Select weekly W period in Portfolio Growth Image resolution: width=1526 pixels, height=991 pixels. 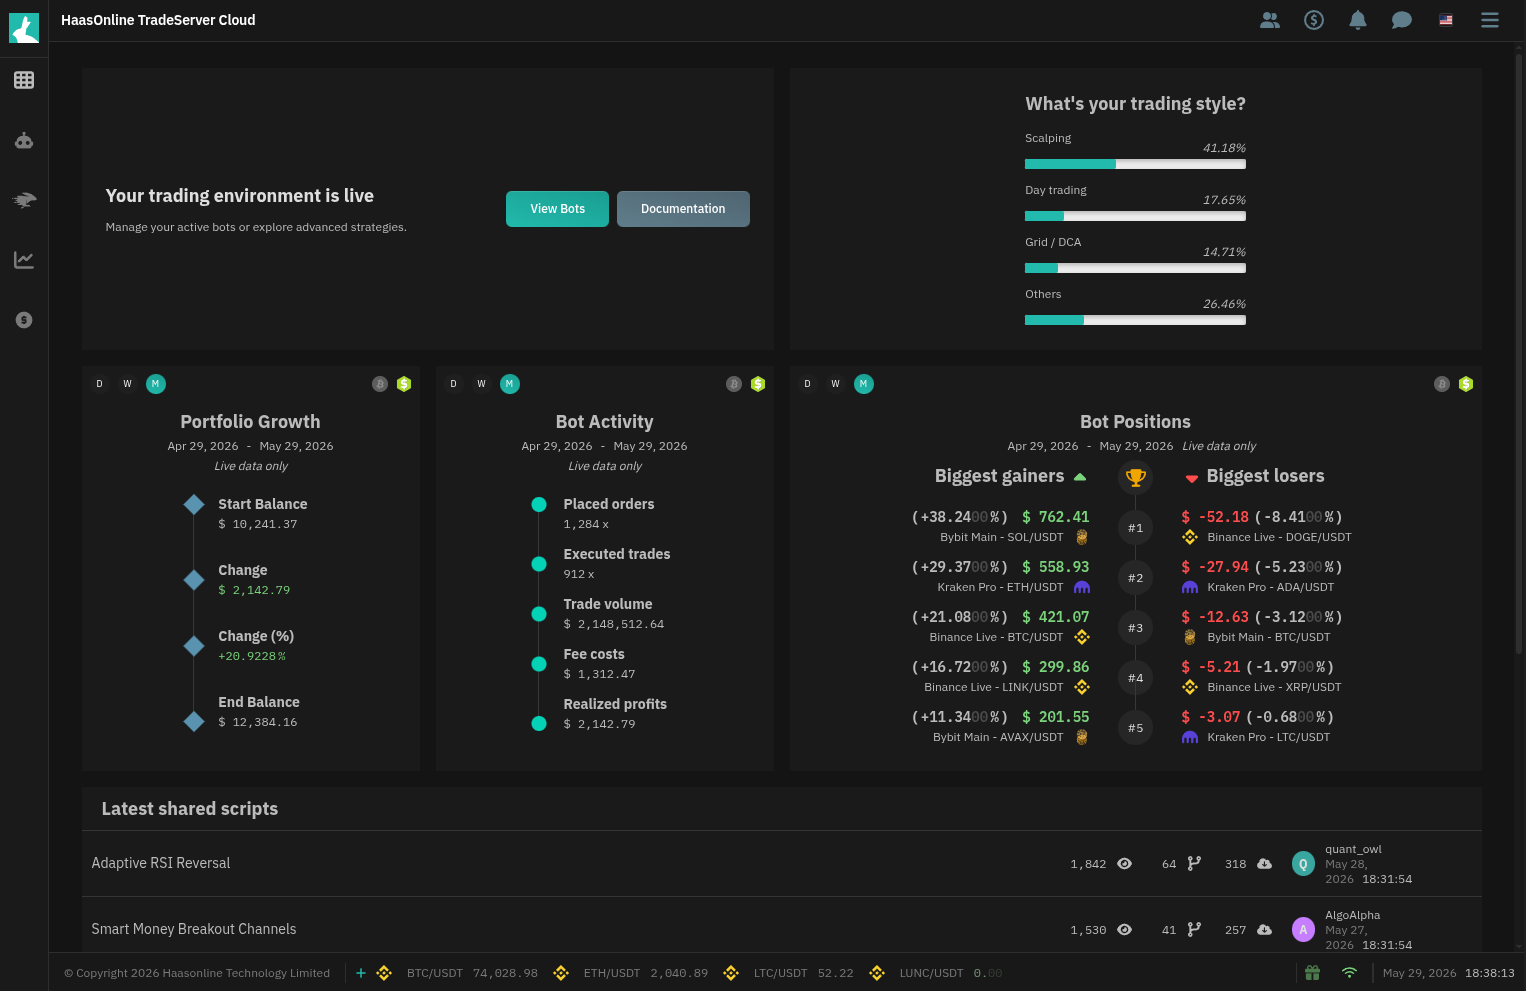point(127,384)
